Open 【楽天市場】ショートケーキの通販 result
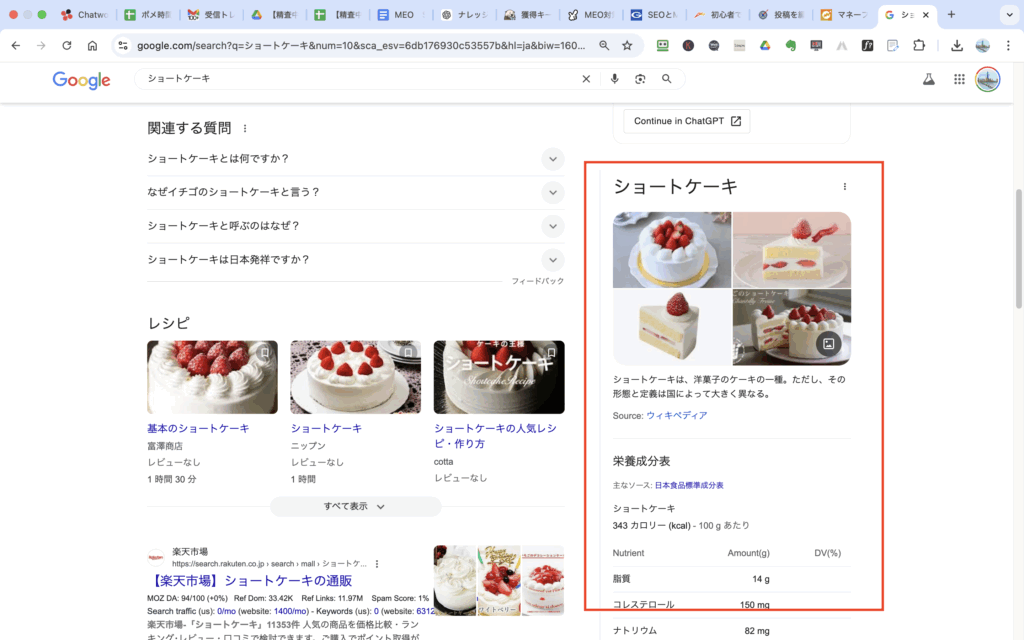Image resolution: width=1024 pixels, height=640 pixels. point(250,581)
